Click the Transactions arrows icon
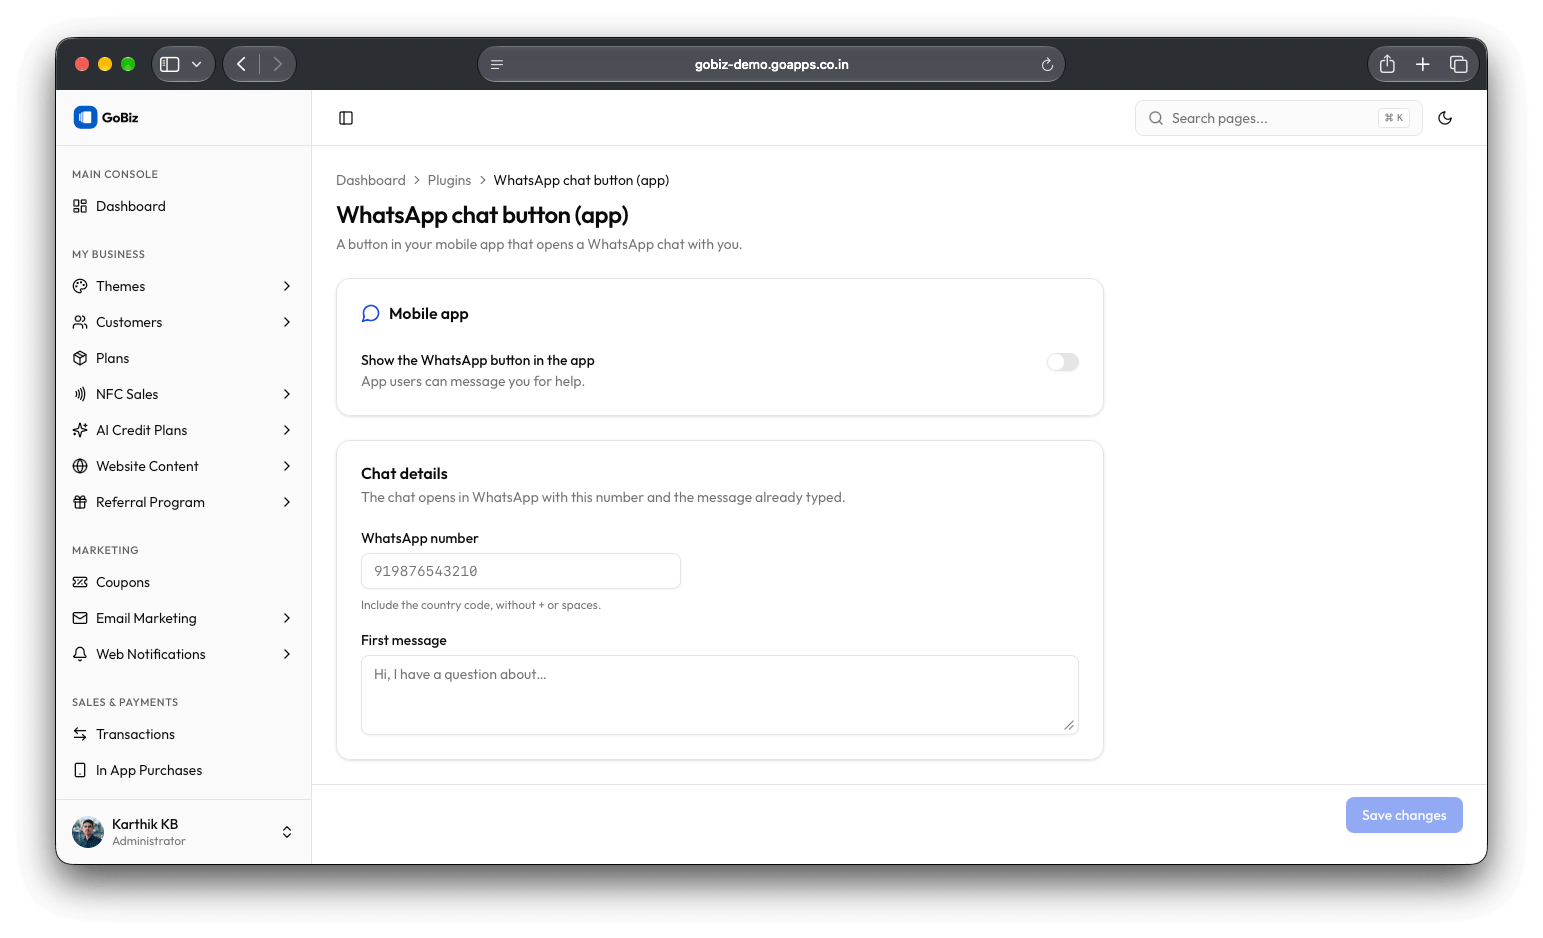This screenshot has width=1543, height=938. [x=80, y=734]
